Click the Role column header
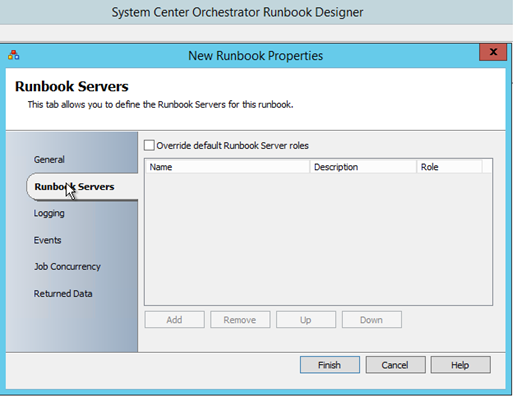The width and height of the screenshot is (517, 398). tap(449, 167)
